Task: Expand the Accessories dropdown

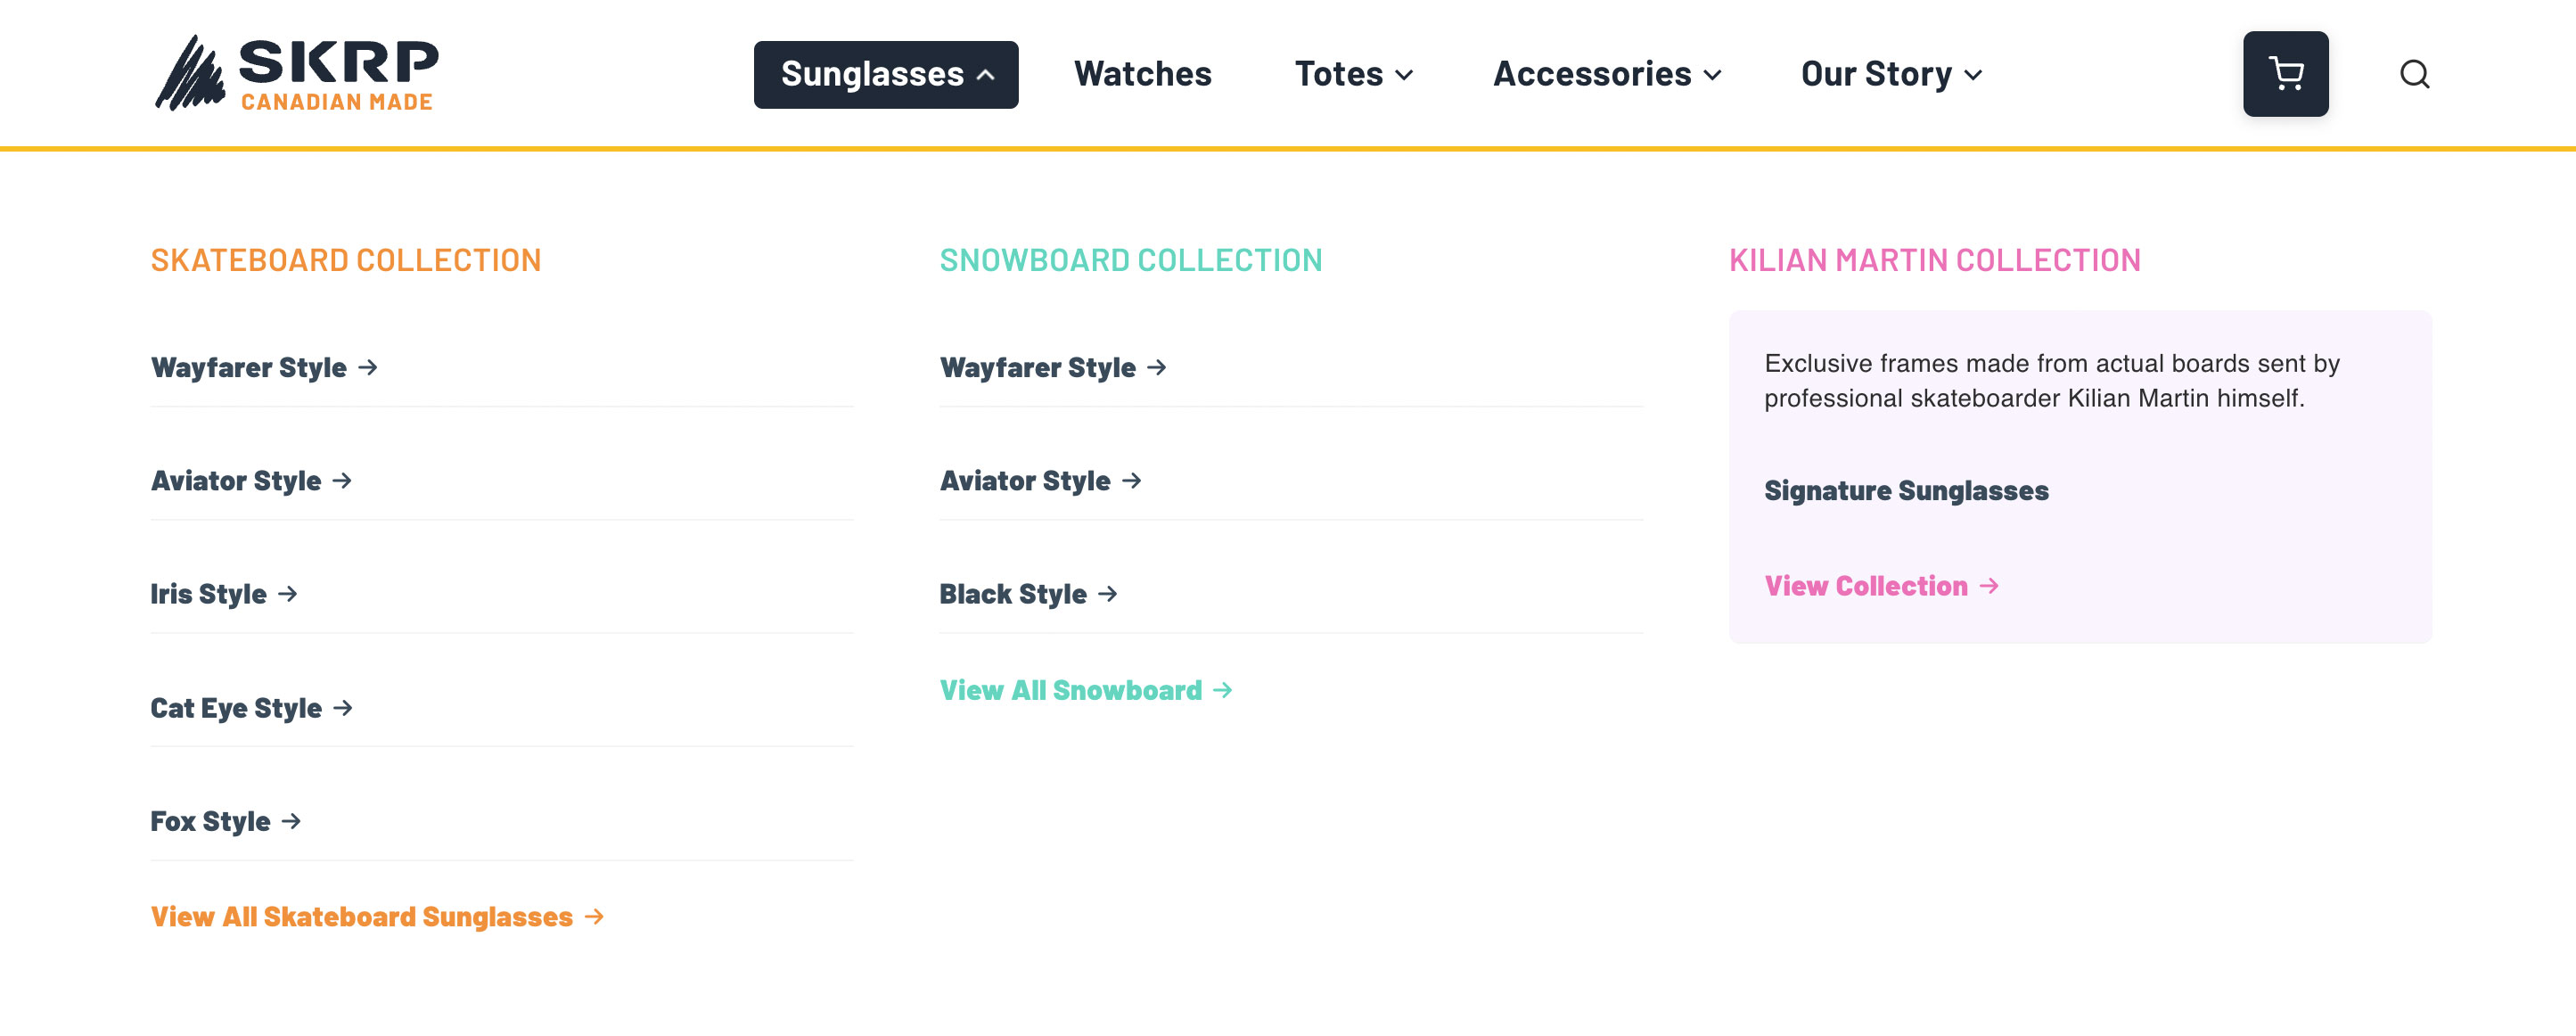Action: click(x=1606, y=75)
